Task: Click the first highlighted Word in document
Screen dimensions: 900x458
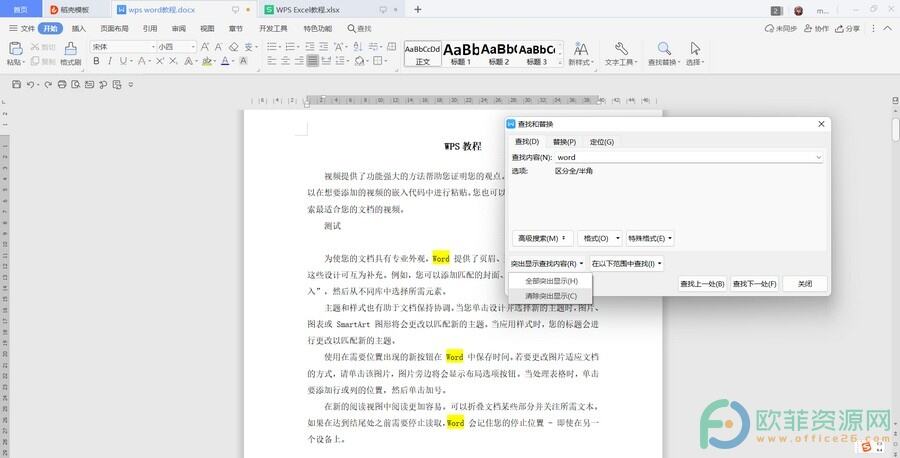Action: pos(441,258)
